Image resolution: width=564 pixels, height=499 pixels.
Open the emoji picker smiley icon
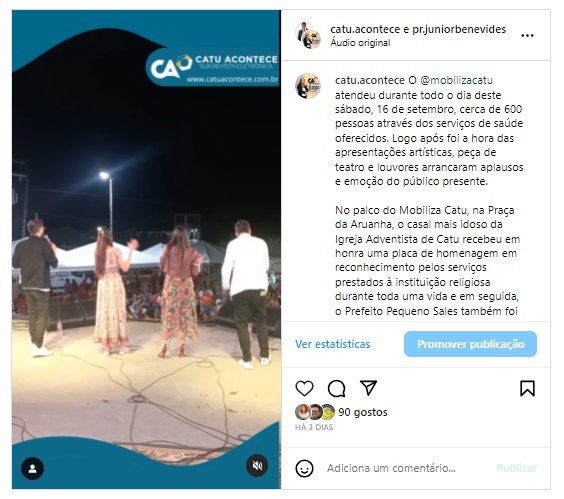(304, 468)
